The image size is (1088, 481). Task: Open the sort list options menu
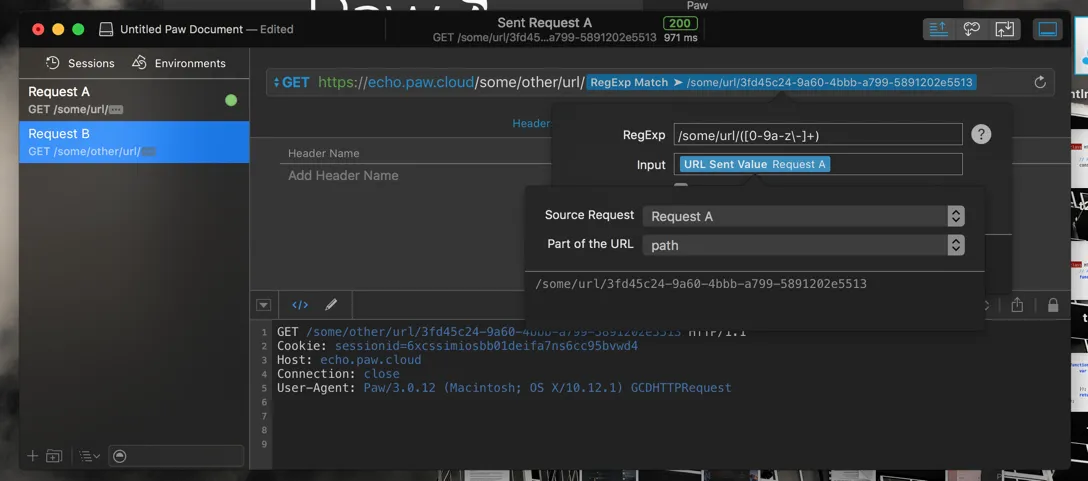90,456
